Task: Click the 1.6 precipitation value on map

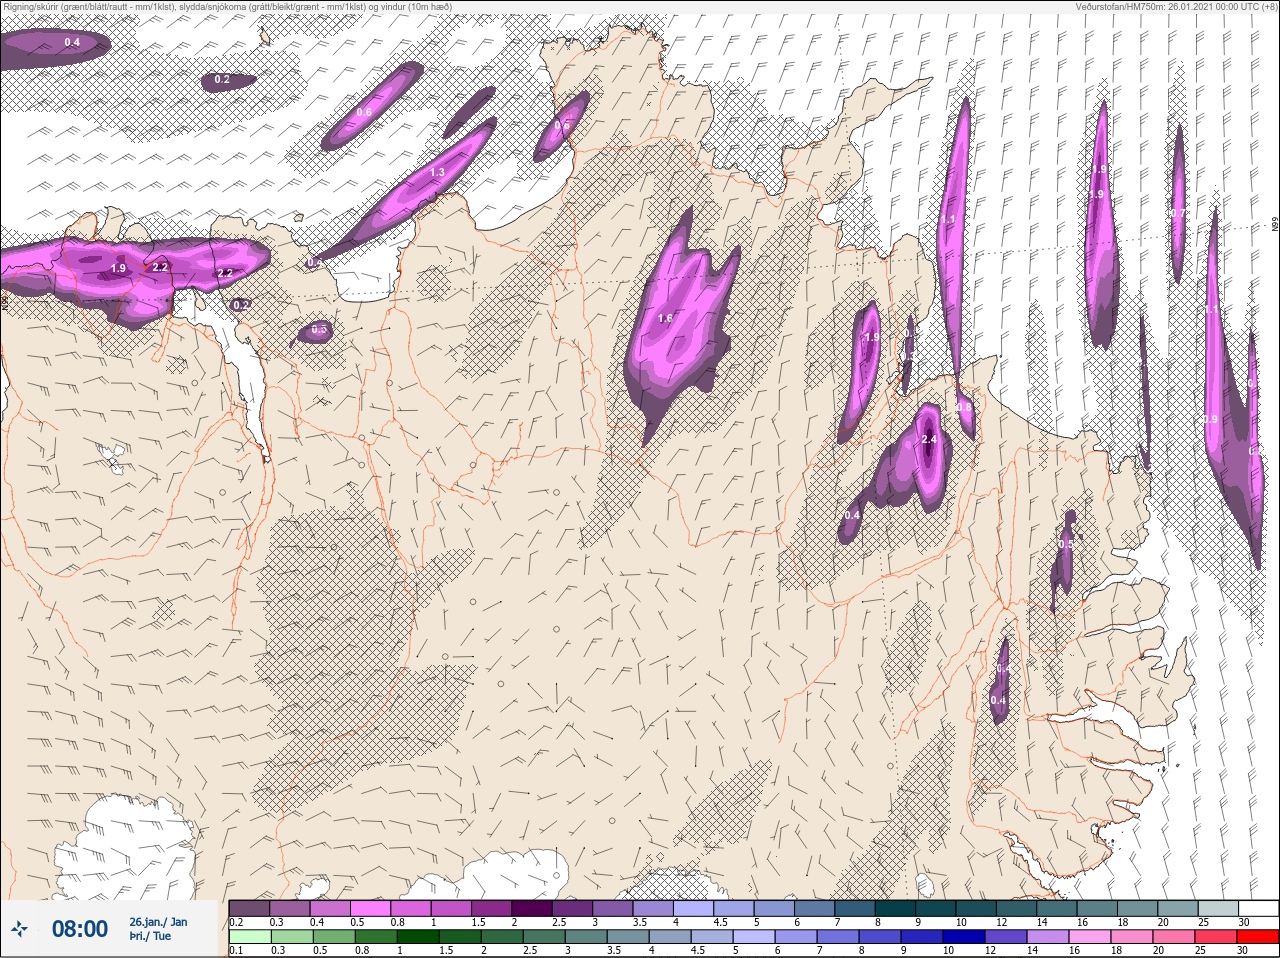Action: (x=666, y=319)
